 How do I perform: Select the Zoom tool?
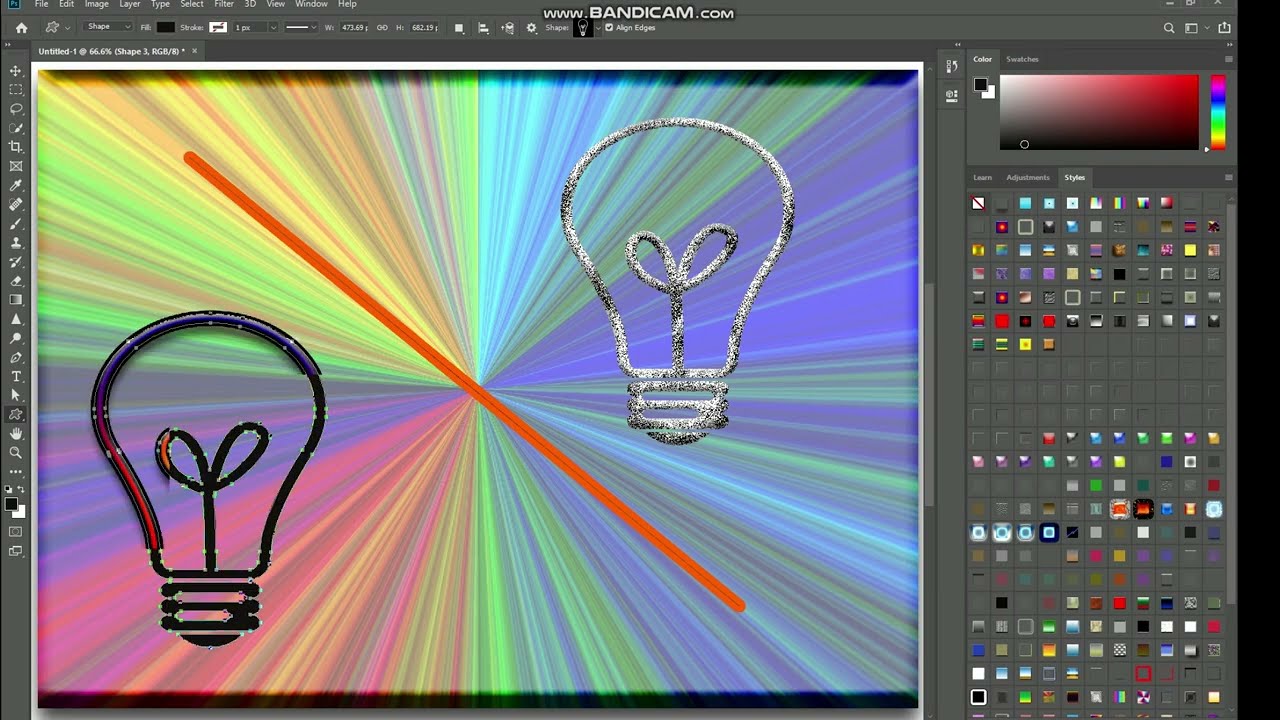pyautogui.click(x=16, y=453)
